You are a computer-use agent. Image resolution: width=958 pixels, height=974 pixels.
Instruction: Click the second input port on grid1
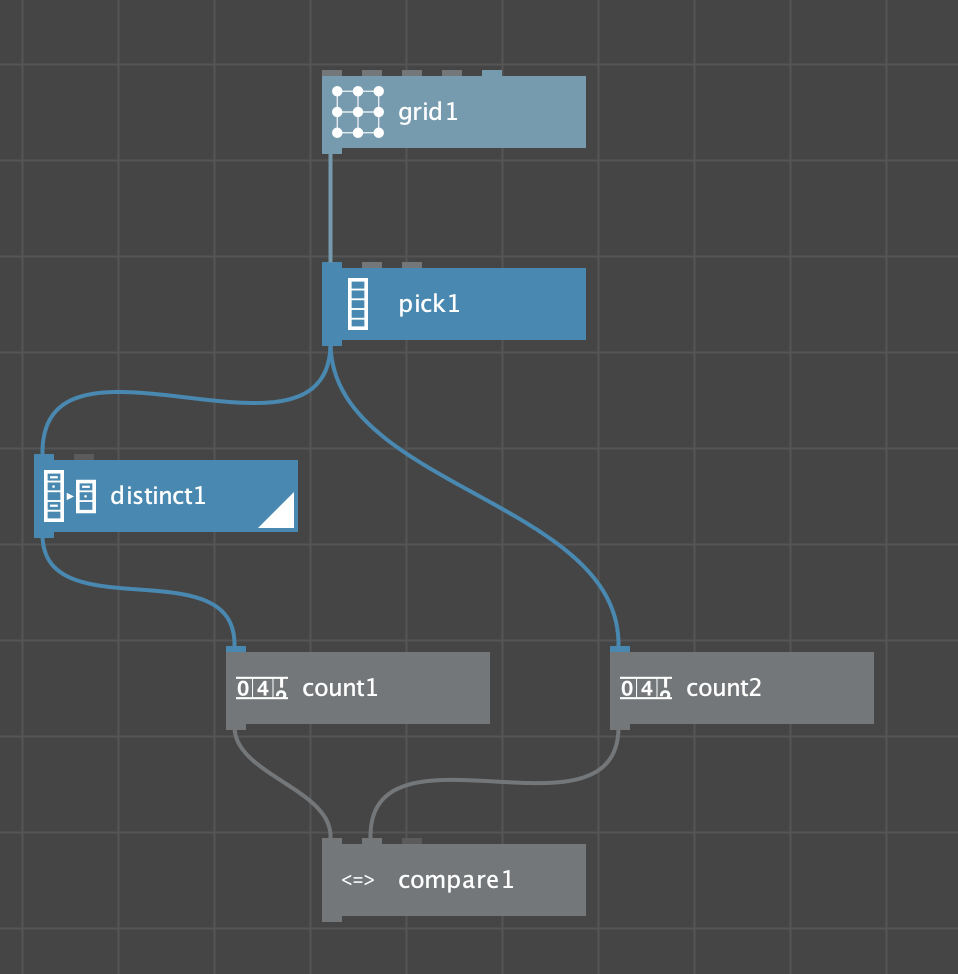[372, 73]
